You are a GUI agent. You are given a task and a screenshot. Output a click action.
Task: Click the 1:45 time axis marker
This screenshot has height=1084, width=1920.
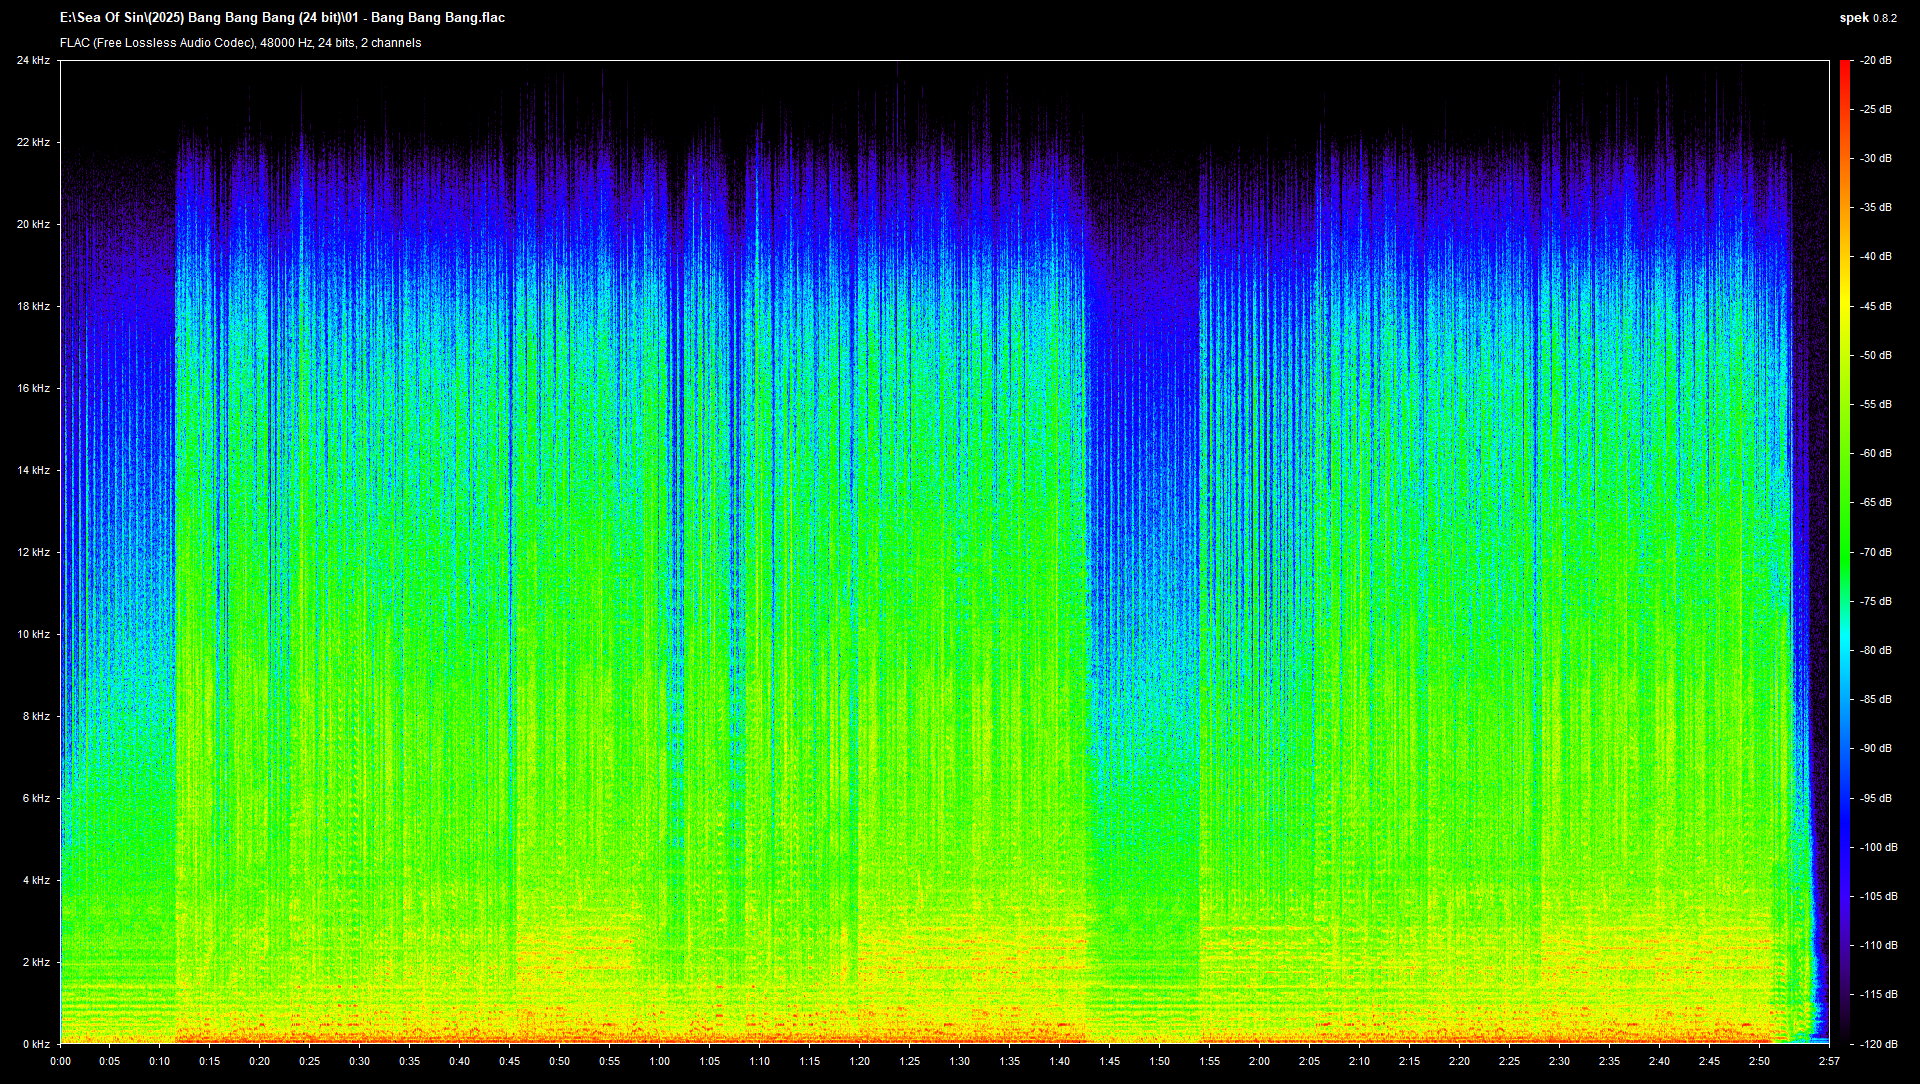pyautogui.click(x=1109, y=1062)
